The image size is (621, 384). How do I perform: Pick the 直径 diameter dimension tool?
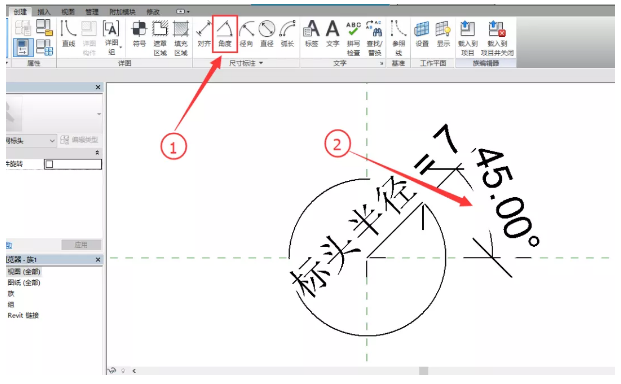pyautogui.click(x=267, y=34)
